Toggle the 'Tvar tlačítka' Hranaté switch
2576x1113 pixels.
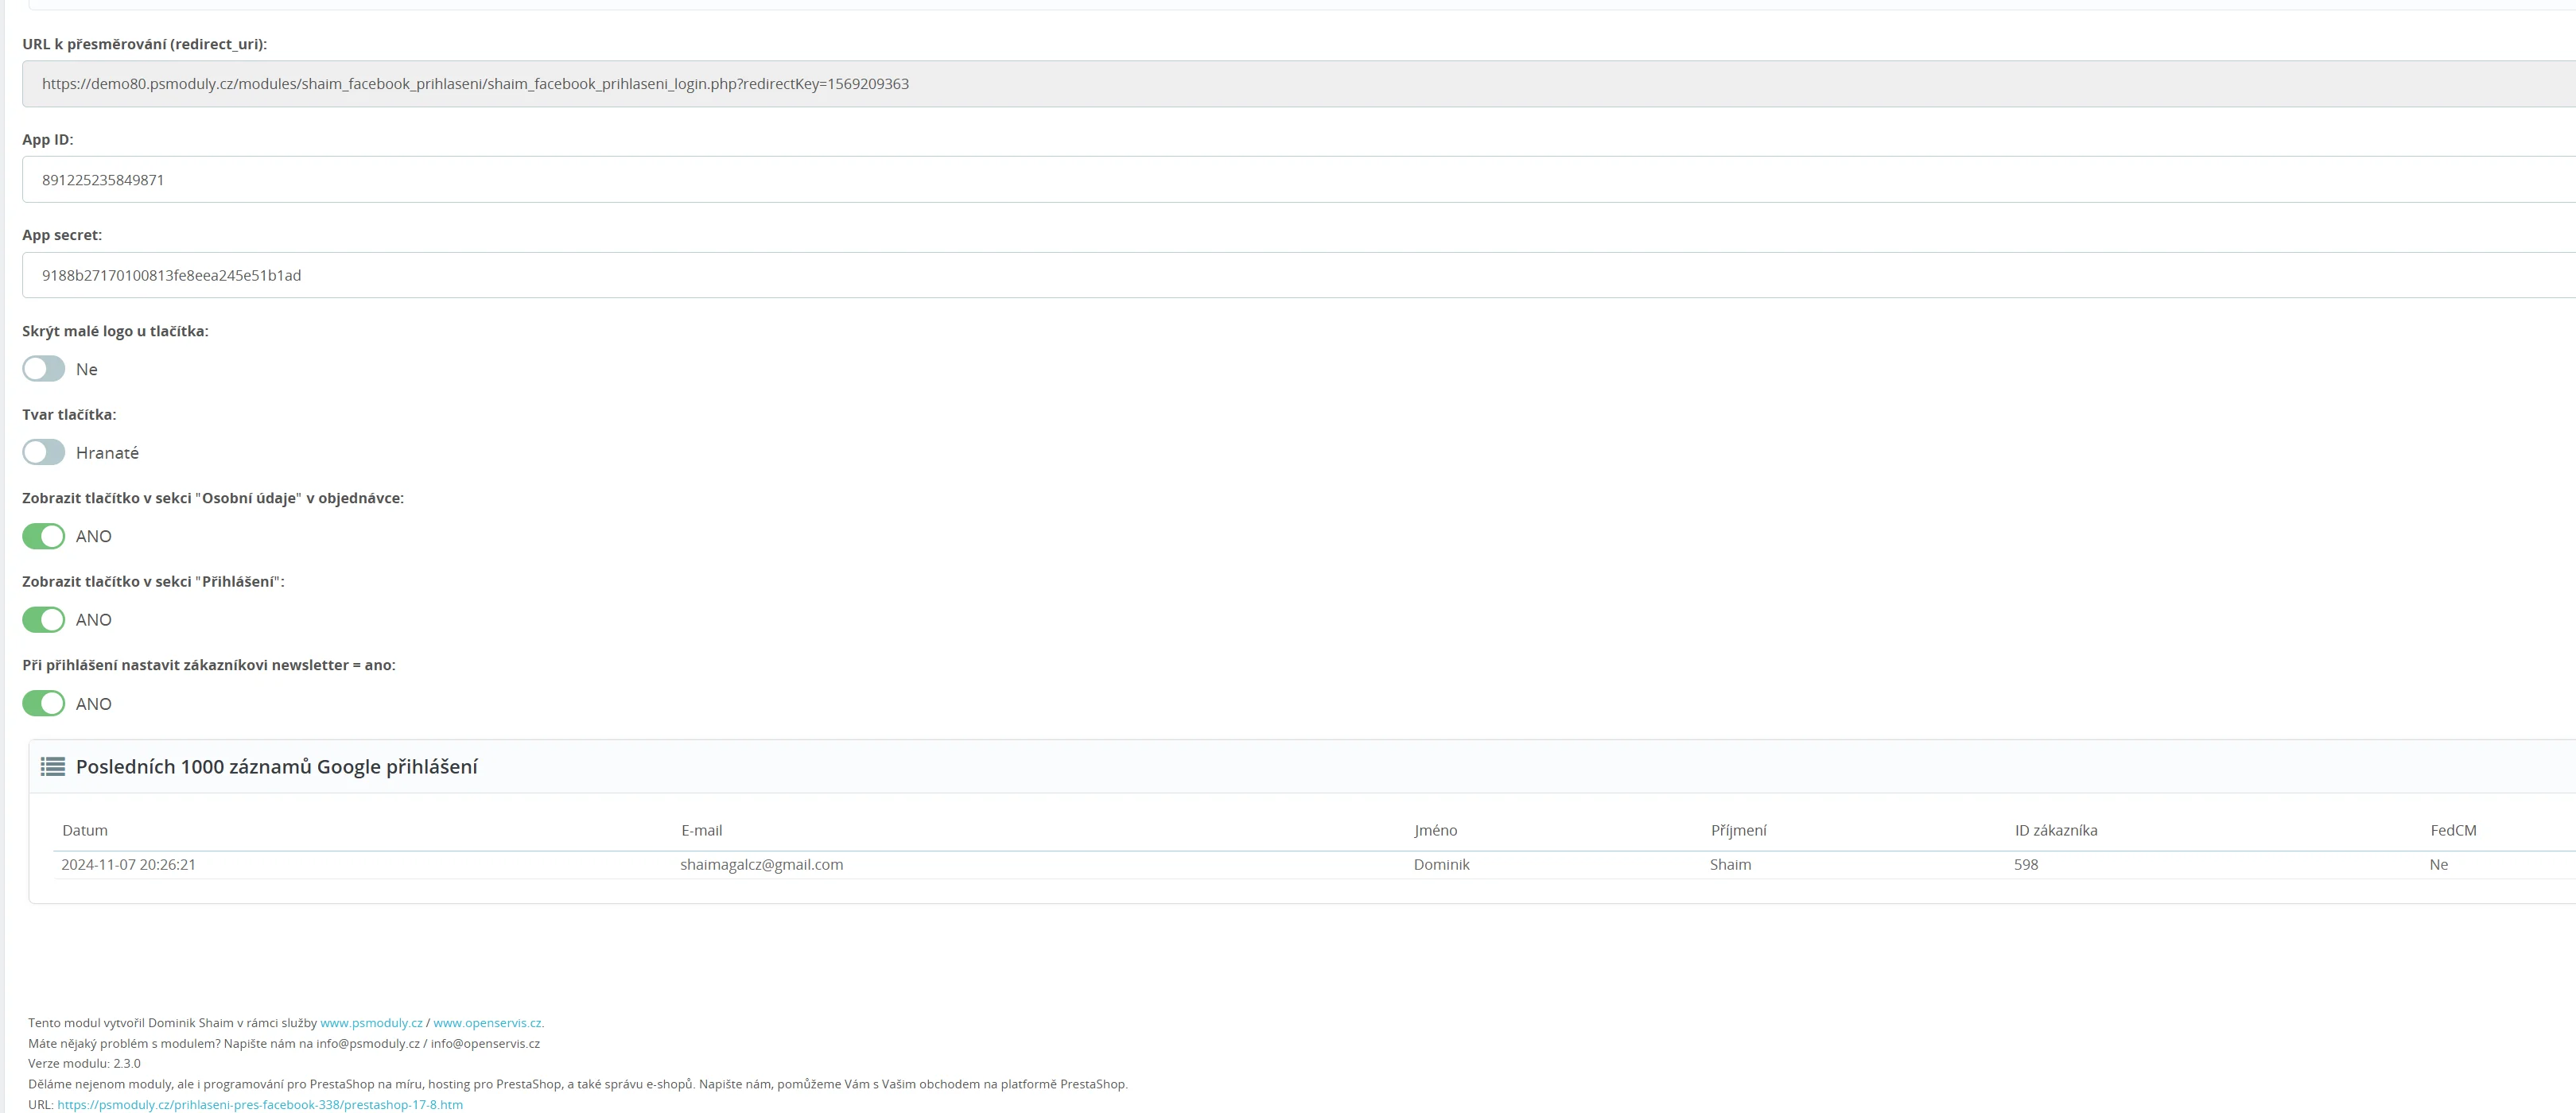44,453
